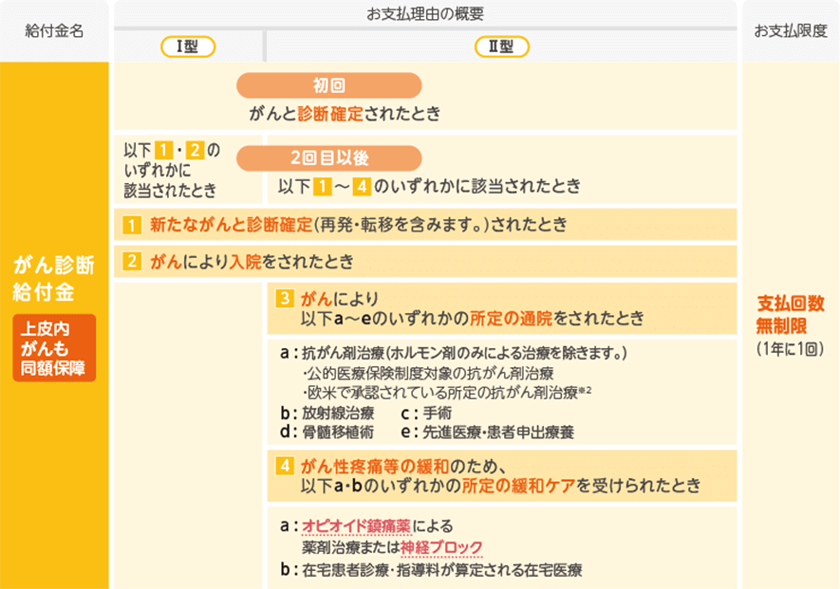The height and width of the screenshot is (589, 840).
Task: Open the お支払限度 column header
Action: tap(791, 28)
